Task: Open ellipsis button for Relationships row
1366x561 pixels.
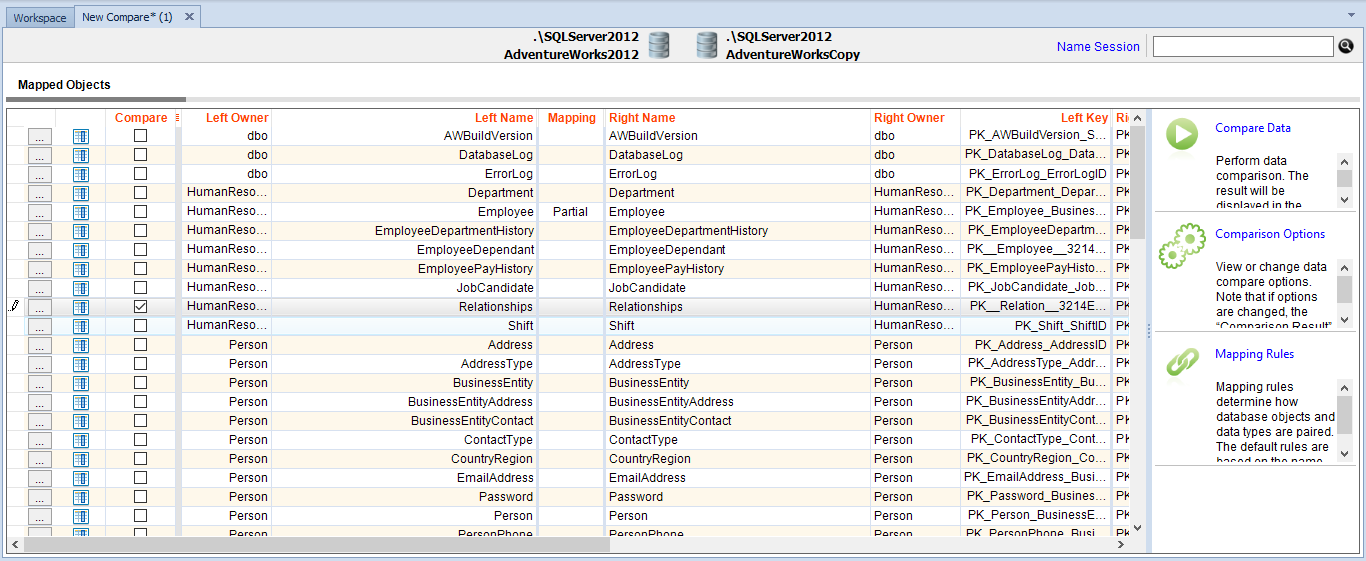Action: coord(39,307)
